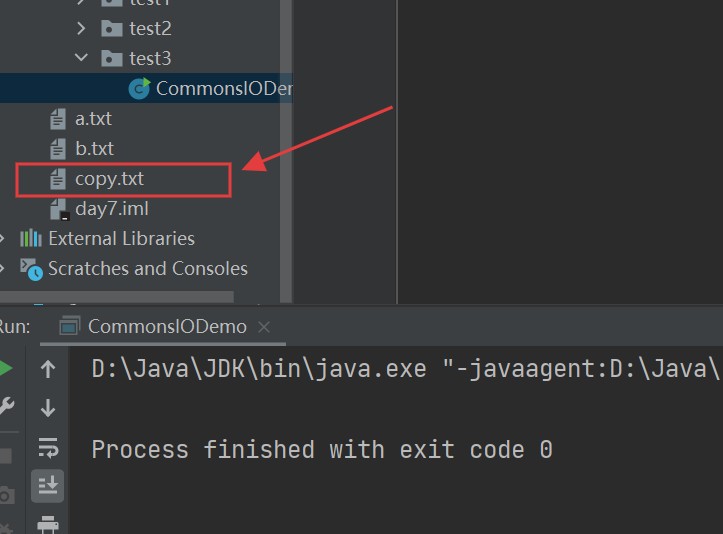Close the CommonsIODemo run tab
723x534 pixels.
pyautogui.click(x=265, y=327)
